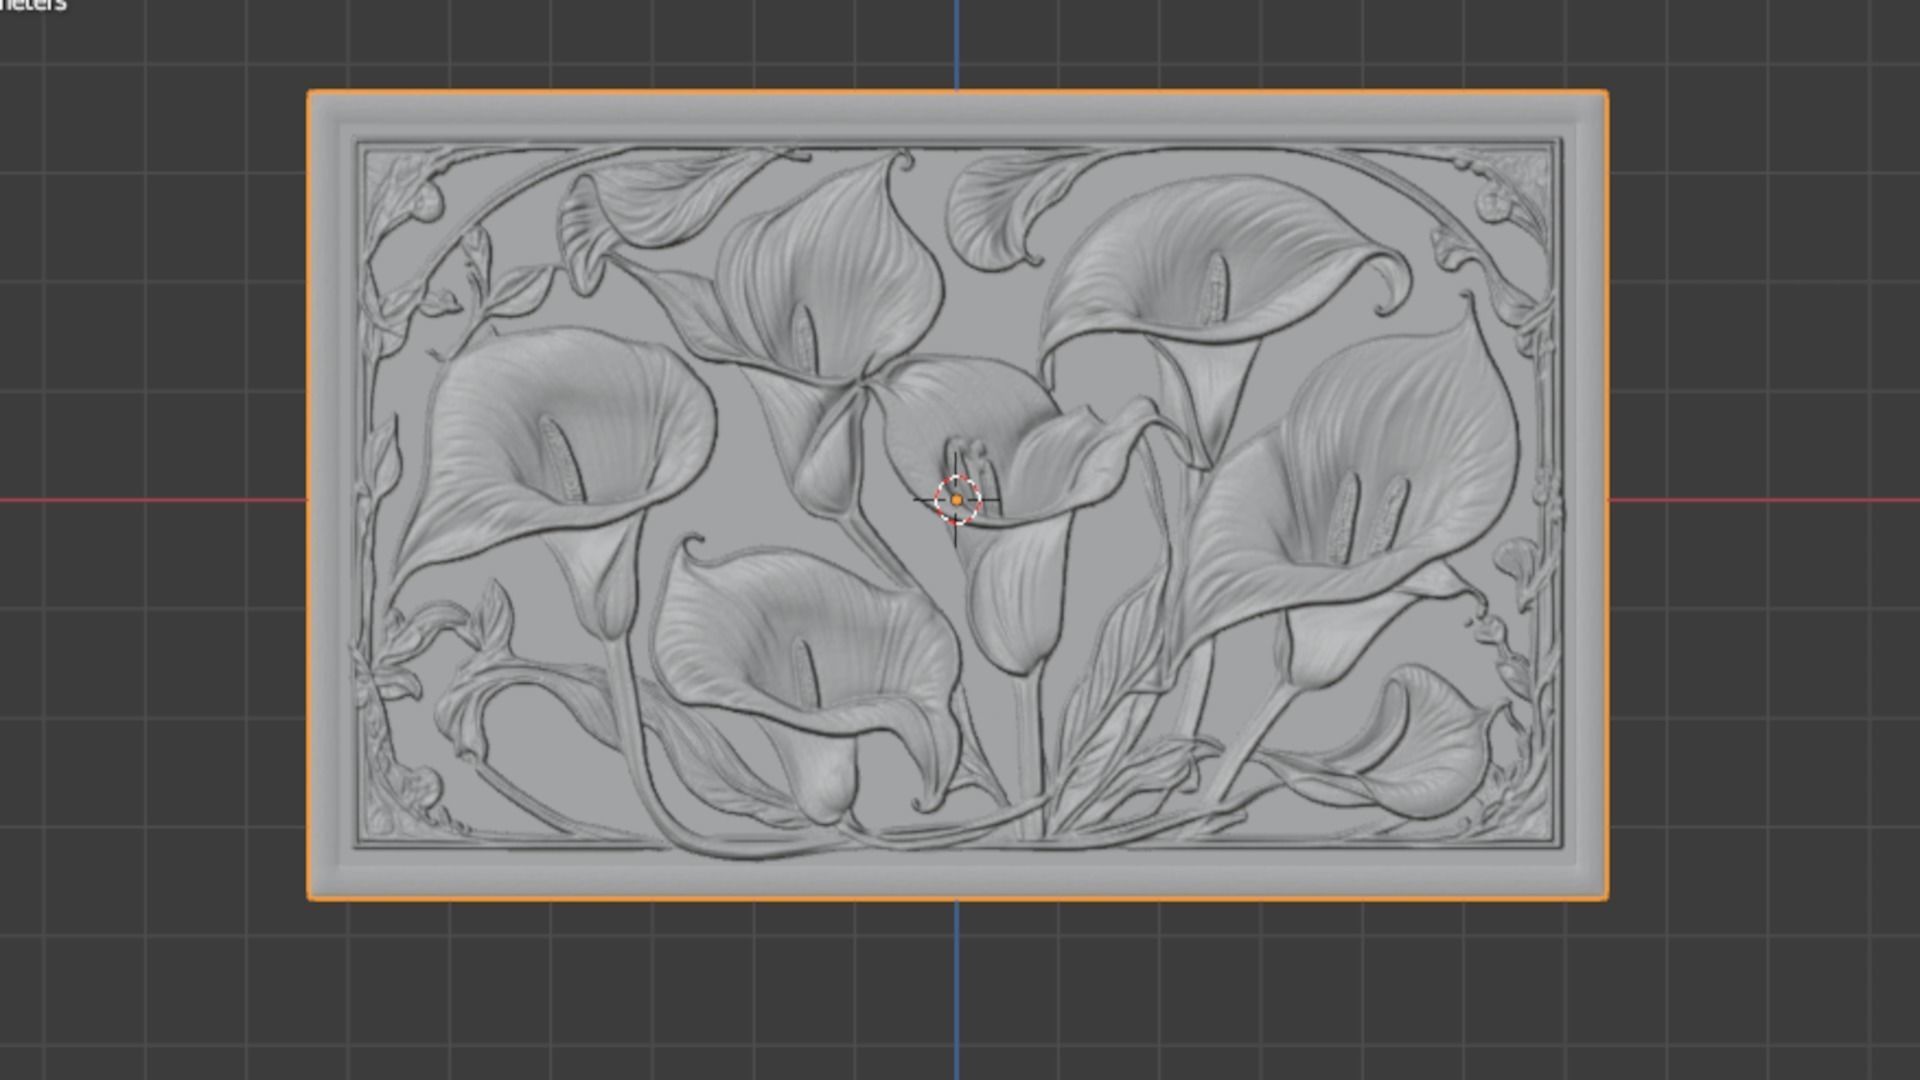Click the partial 'meters' text at top-left
The height and width of the screenshot is (1080, 1920).
pos(32,6)
